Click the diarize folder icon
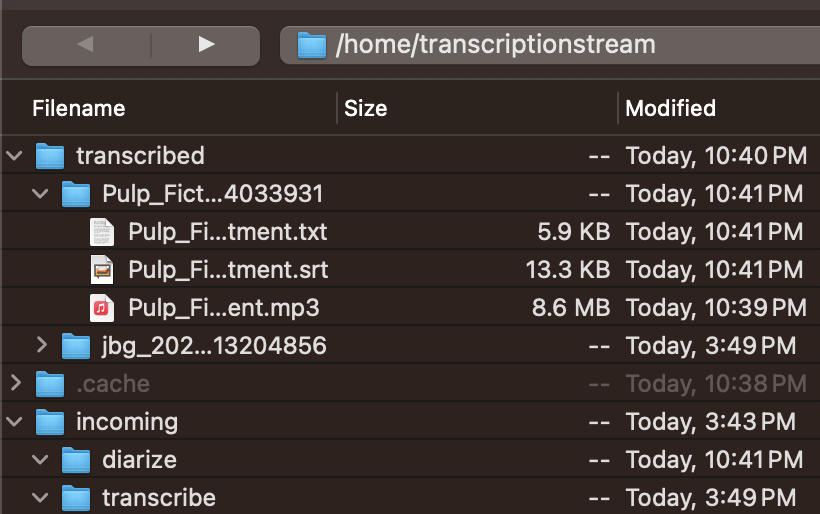The image size is (820, 514). (x=76, y=460)
